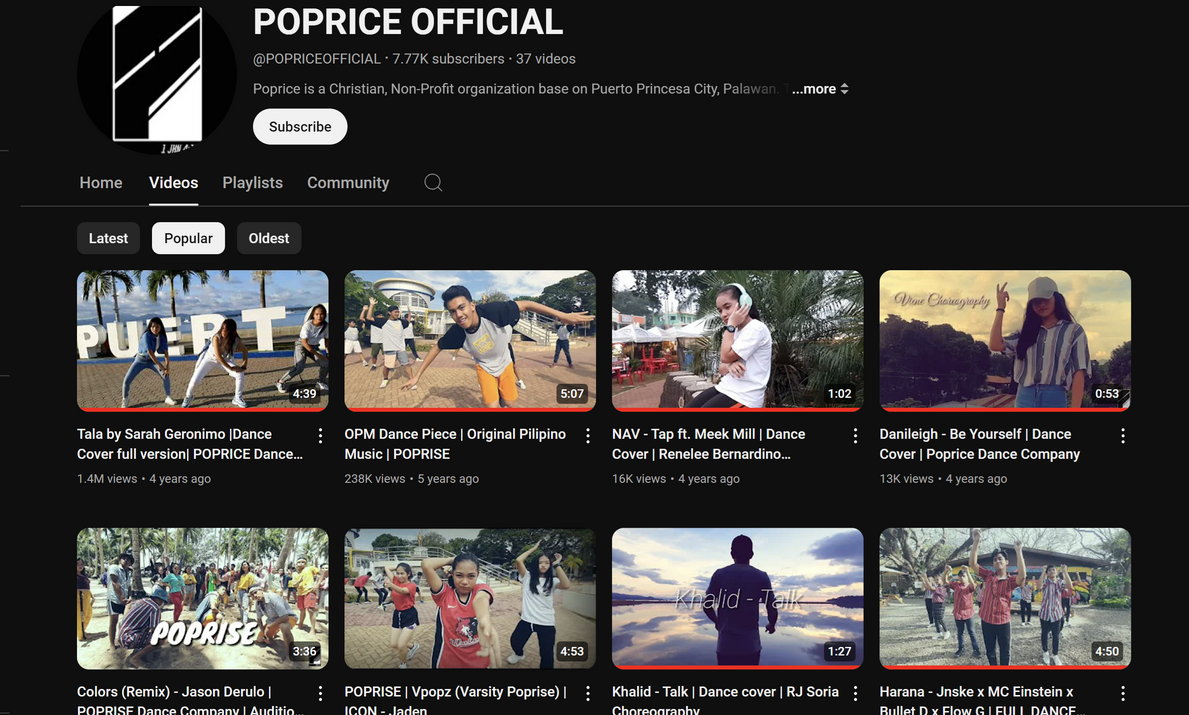Open more actions for Khalid Talk video
This screenshot has width=1189, height=715.
855,693
